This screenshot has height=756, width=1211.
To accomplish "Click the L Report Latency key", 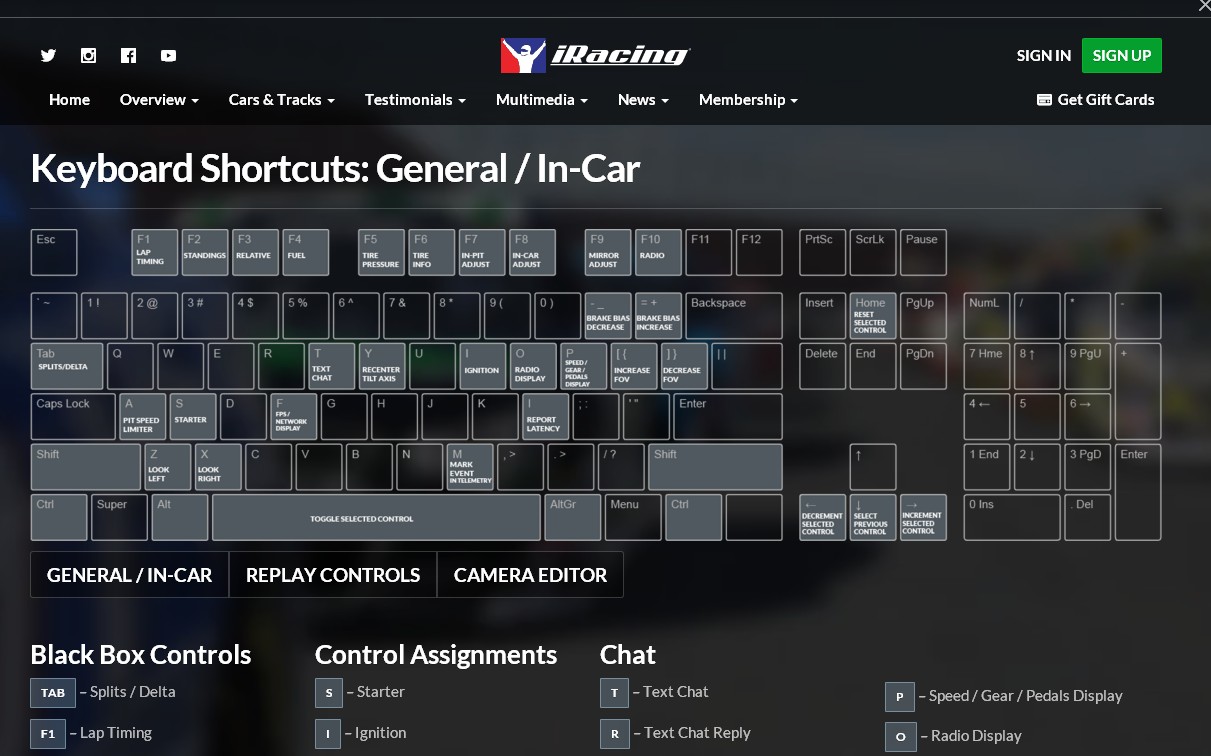I will (x=545, y=417).
